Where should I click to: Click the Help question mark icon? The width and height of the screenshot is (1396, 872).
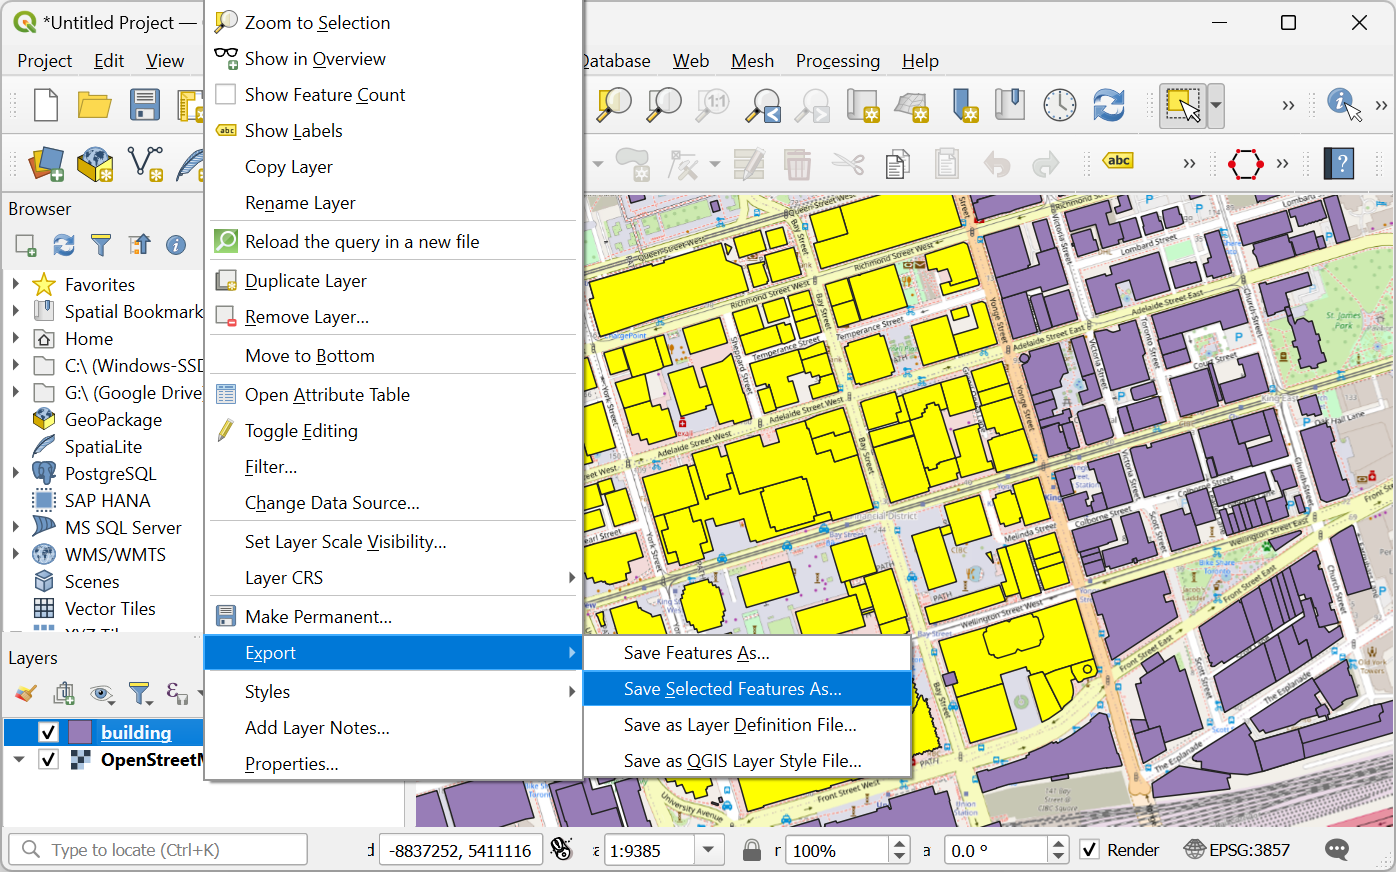click(1339, 163)
